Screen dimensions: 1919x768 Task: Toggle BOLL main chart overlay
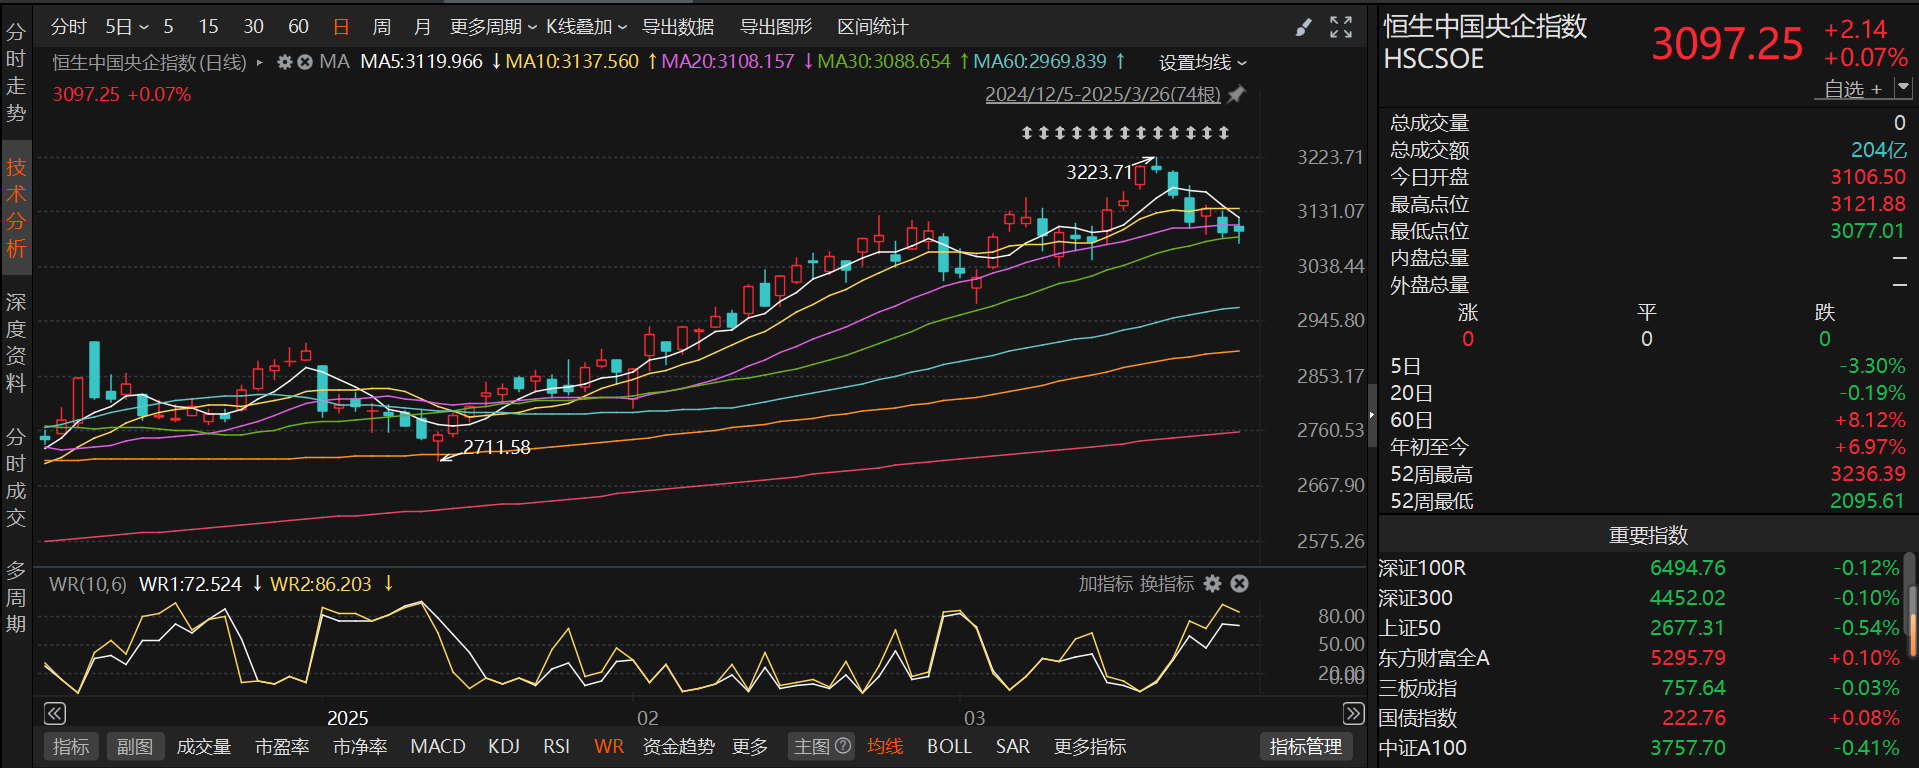[949, 746]
